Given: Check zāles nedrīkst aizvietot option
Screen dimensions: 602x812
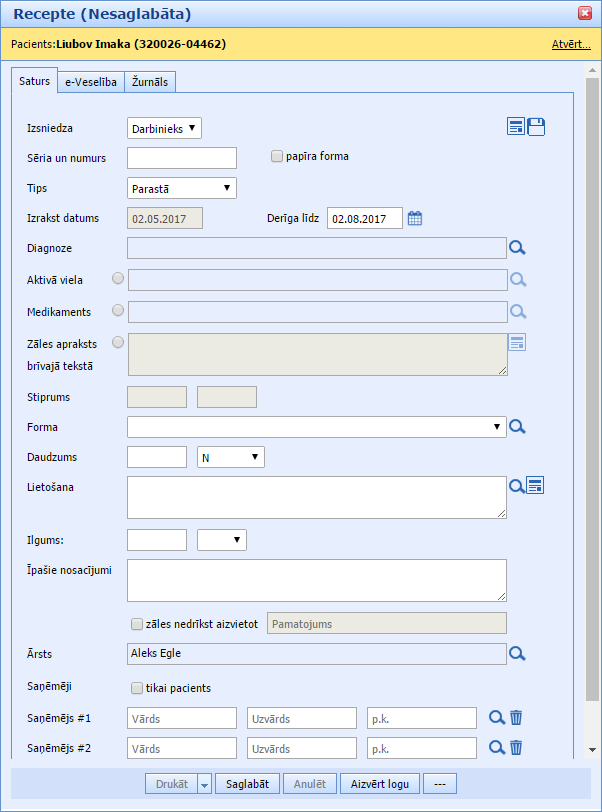Looking at the screenshot, I should tap(137, 624).
